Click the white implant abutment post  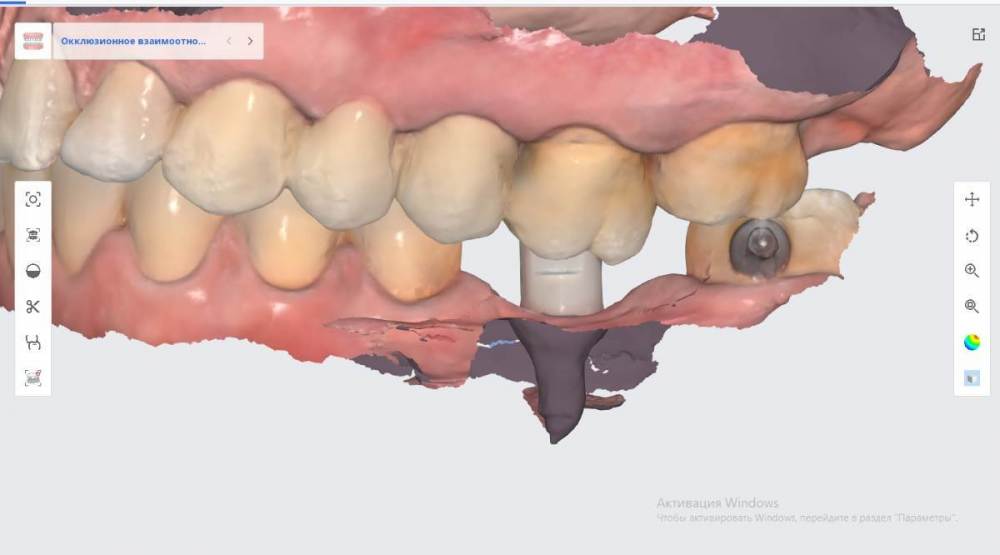561,281
